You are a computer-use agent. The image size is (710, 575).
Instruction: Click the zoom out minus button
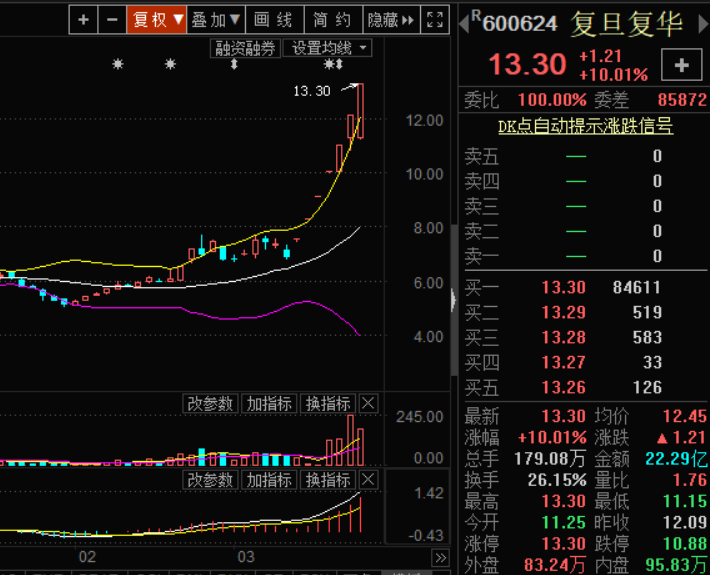112,19
